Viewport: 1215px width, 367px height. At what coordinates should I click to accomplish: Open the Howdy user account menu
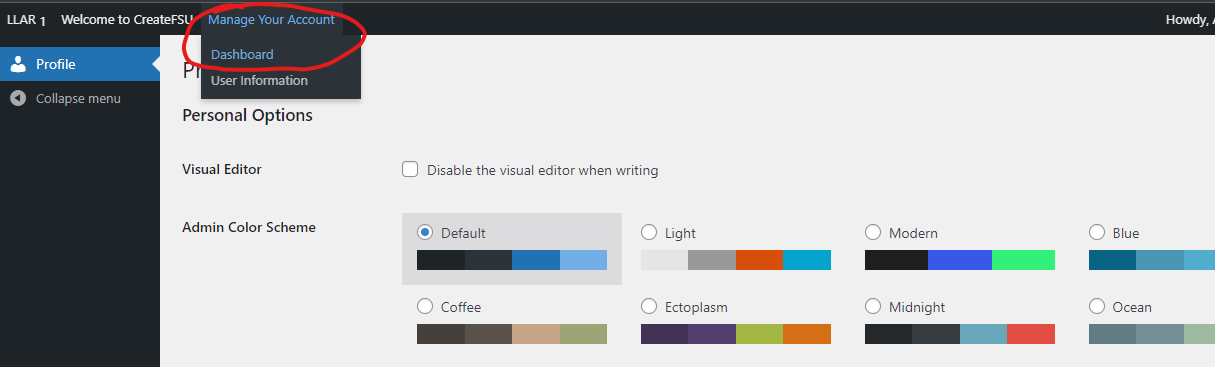(x=1190, y=19)
